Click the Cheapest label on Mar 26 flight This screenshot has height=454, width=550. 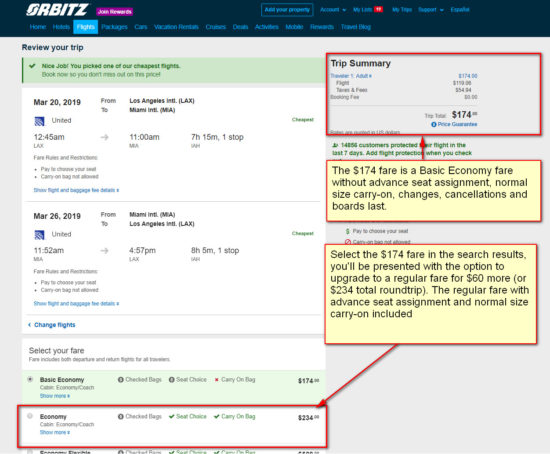pyautogui.click(x=303, y=233)
